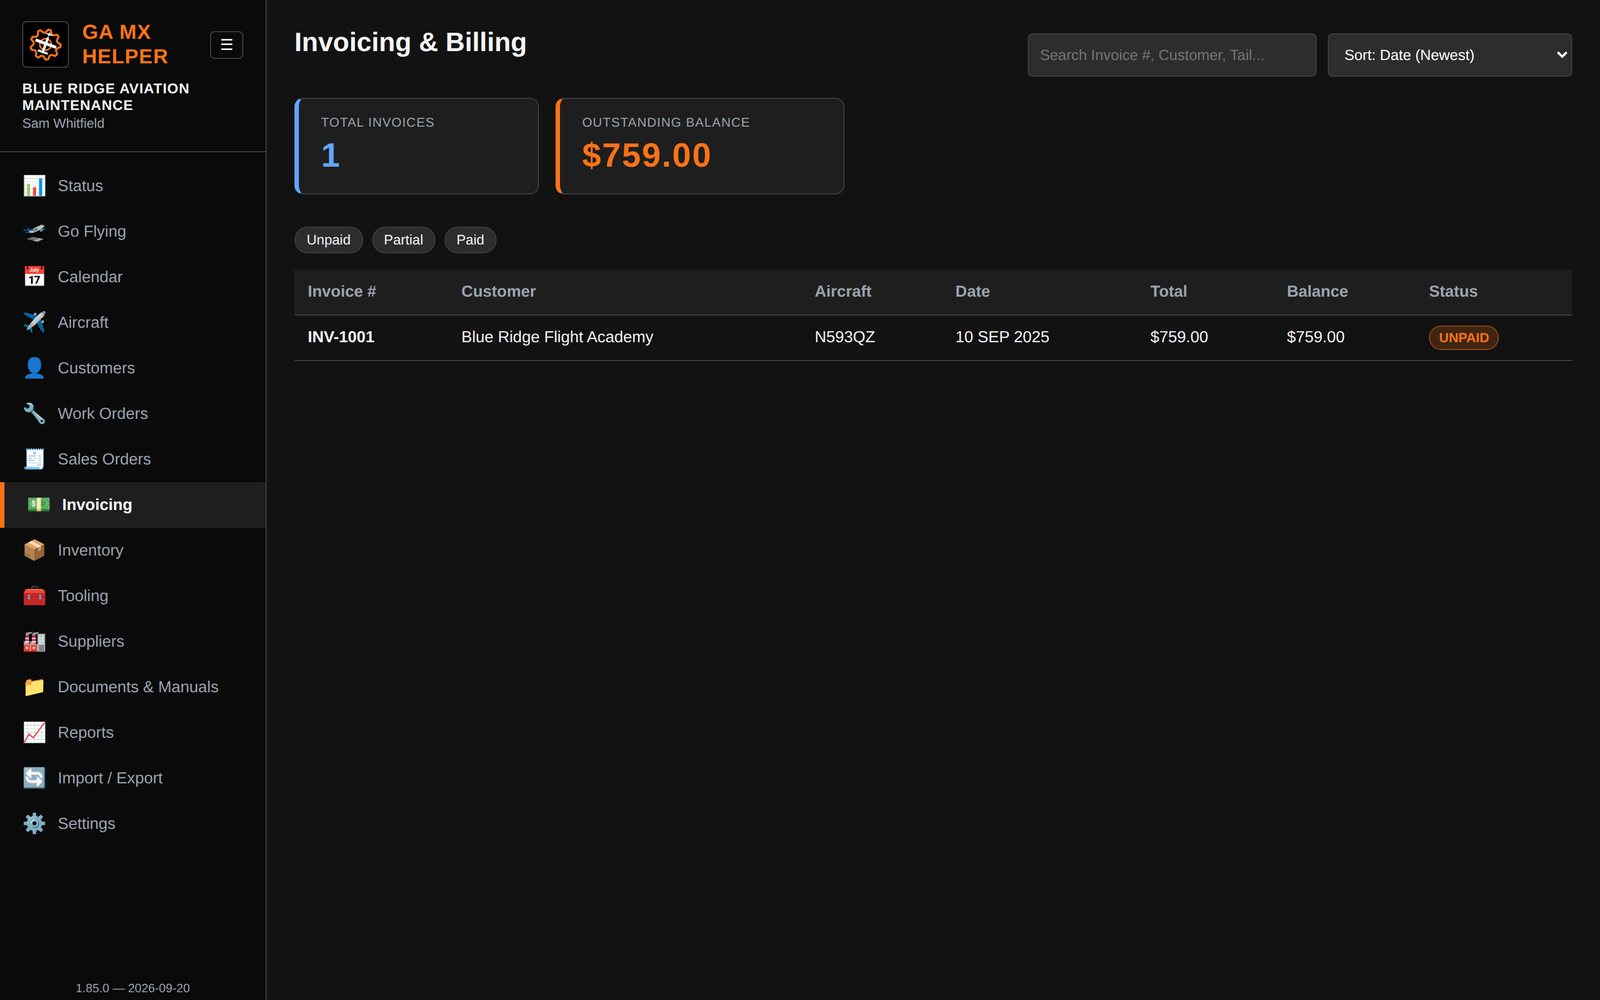1600x1000 pixels.
Task: Open the Sort: Date (Newest) dropdown
Action: pos(1449,55)
